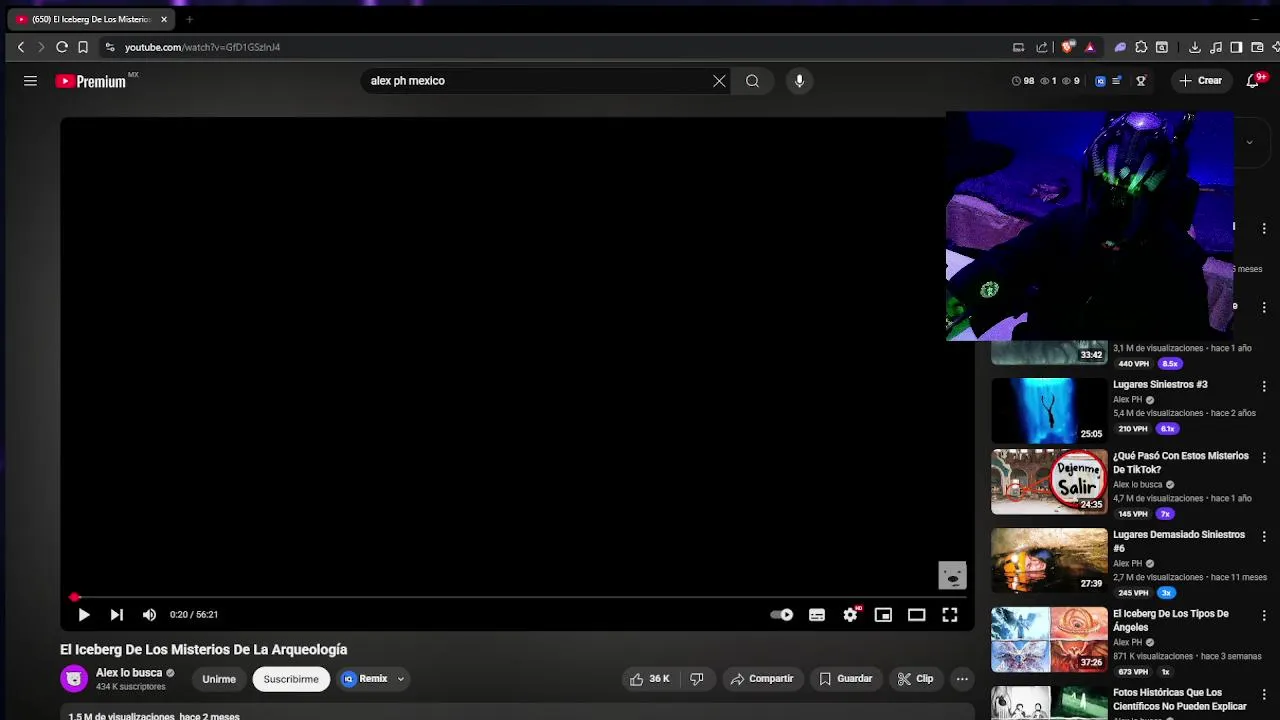The width and height of the screenshot is (1280, 720).
Task: Open Fotos Históricas Que Los Científicos No Pueden Explicar
Action: (1180, 699)
